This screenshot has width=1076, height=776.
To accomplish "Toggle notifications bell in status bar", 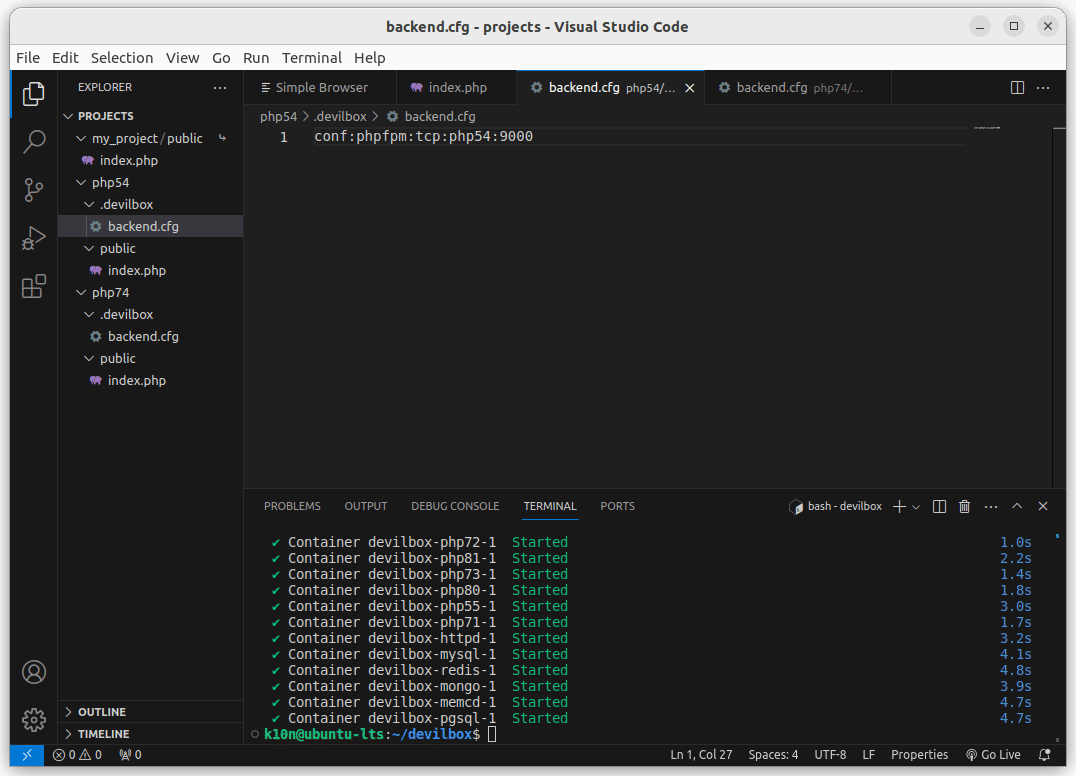I will coord(1045,755).
